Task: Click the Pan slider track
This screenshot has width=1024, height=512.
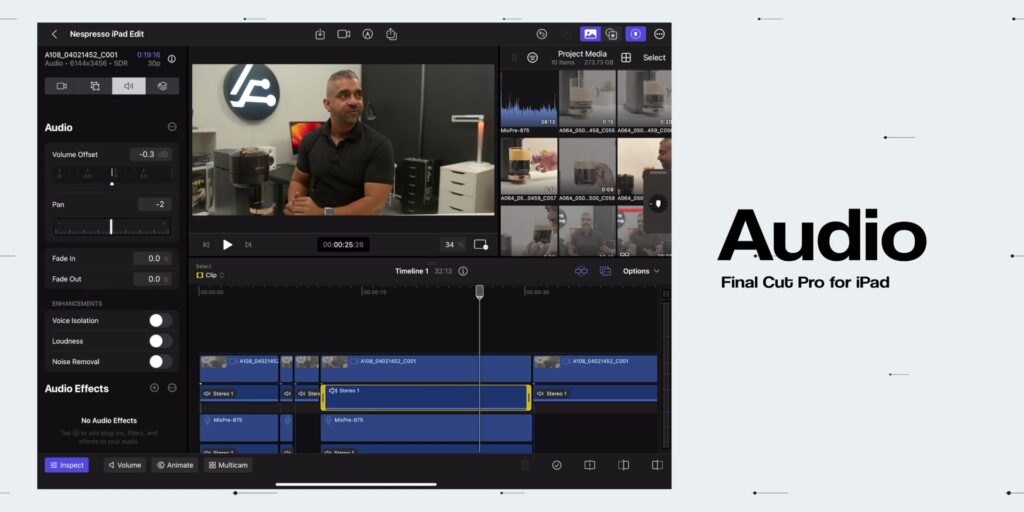Action: 112,227
